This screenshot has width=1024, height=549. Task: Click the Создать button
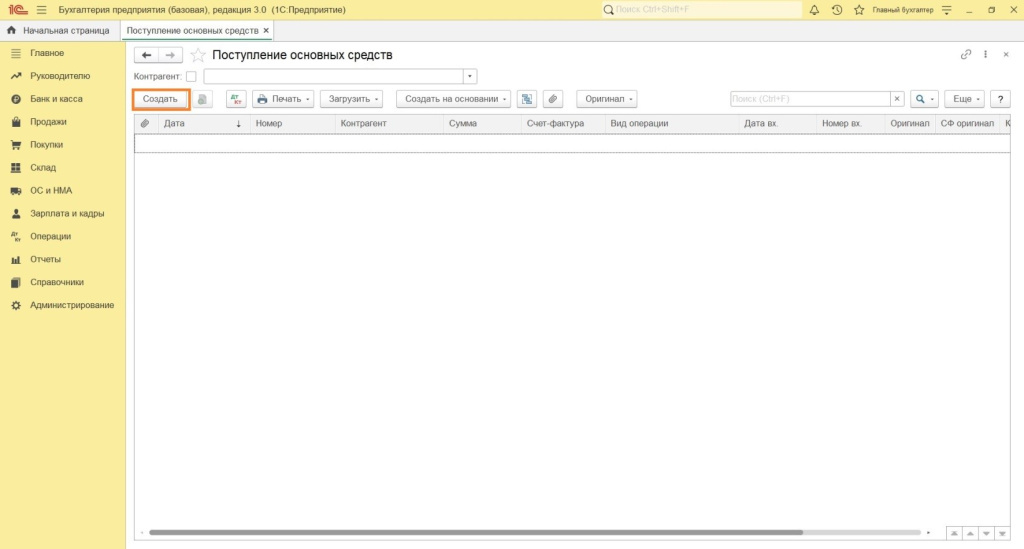point(160,99)
